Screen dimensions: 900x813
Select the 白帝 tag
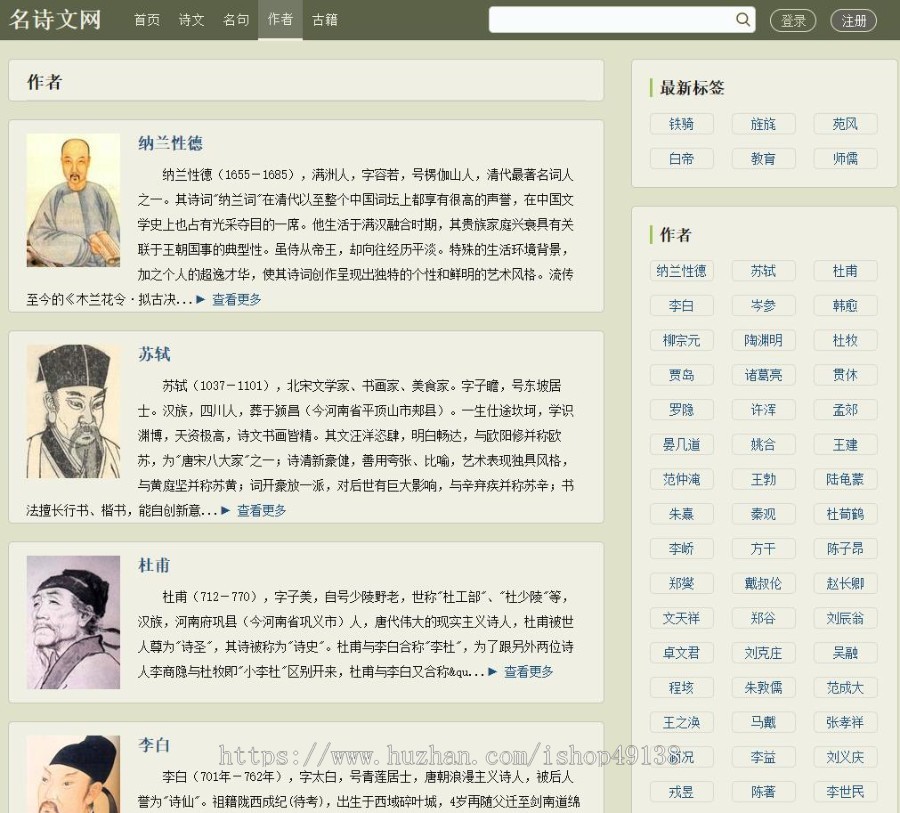click(681, 158)
